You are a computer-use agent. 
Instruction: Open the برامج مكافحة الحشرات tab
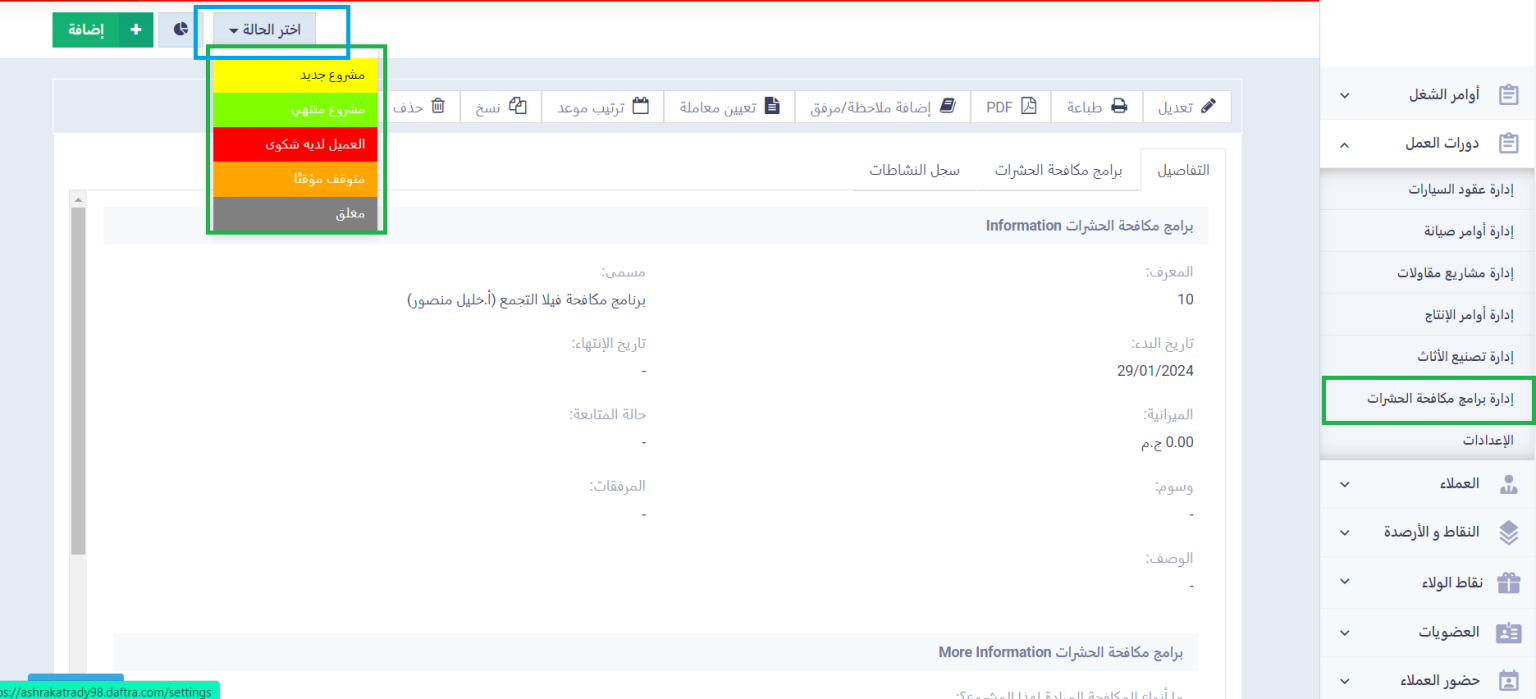point(1058,171)
